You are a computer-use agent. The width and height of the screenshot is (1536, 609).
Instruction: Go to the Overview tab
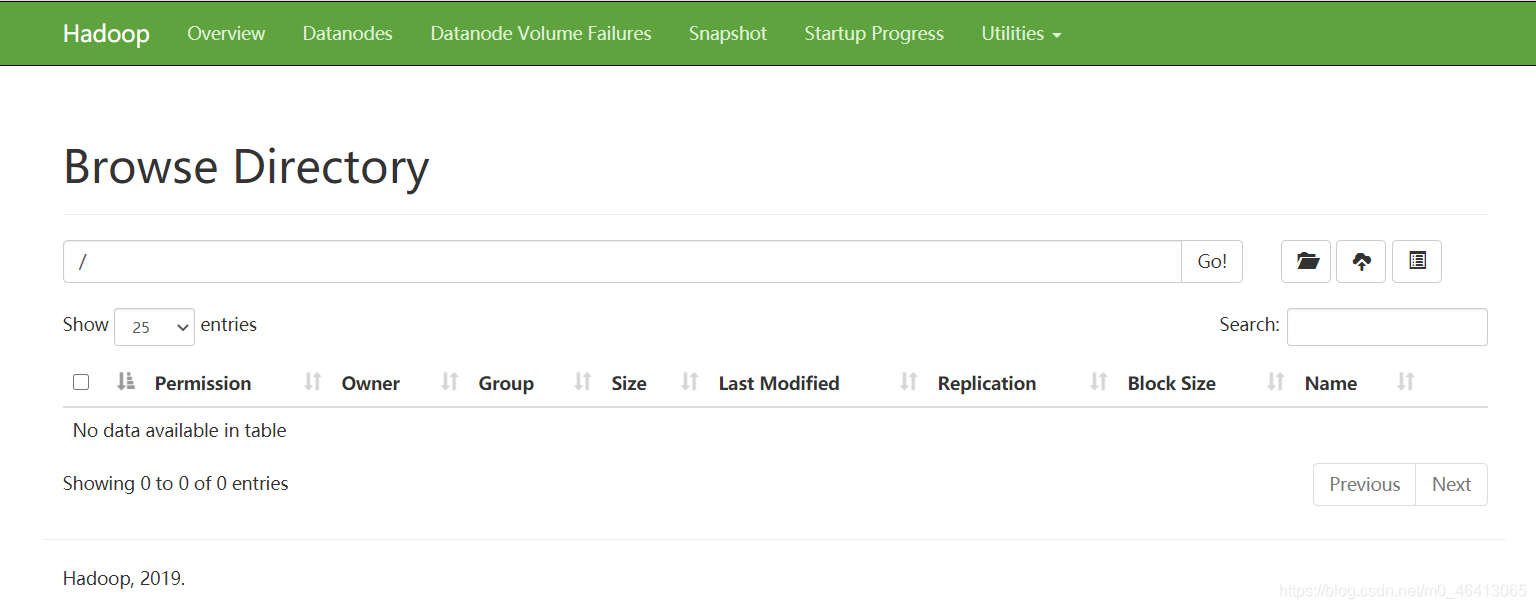coord(226,33)
